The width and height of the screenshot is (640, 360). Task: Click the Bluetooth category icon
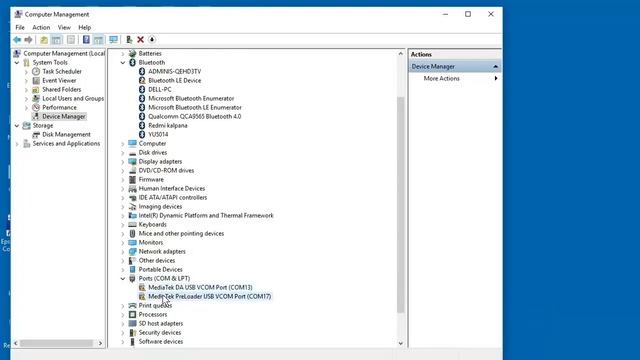(x=132, y=62)
